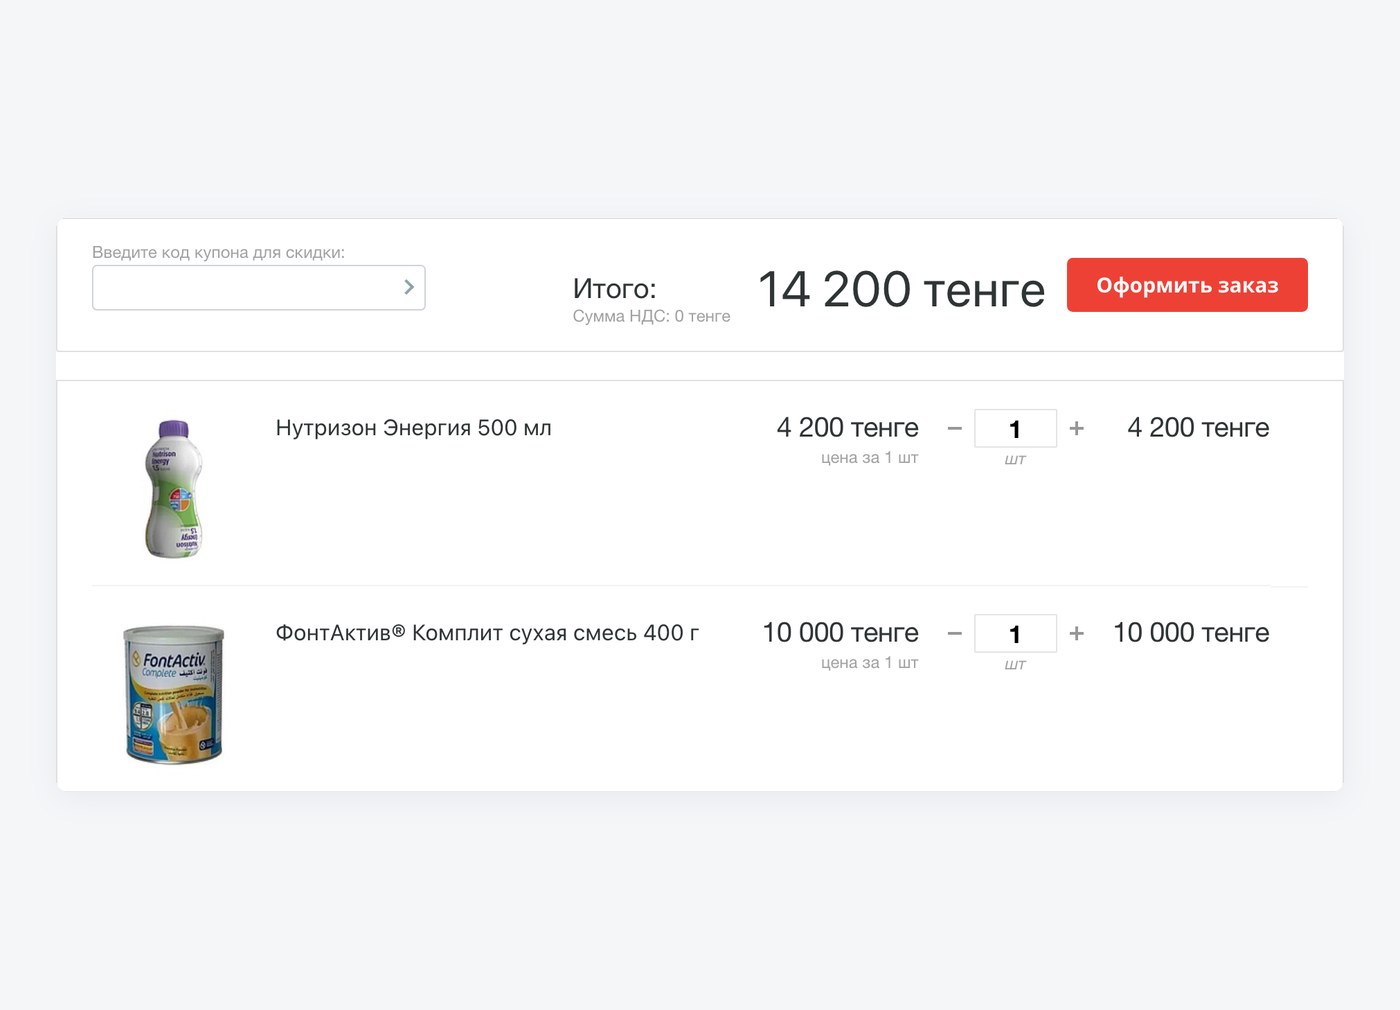Click Нутризон row total 4 200 тенге

pyautogui.click(x=1198, y=428)
